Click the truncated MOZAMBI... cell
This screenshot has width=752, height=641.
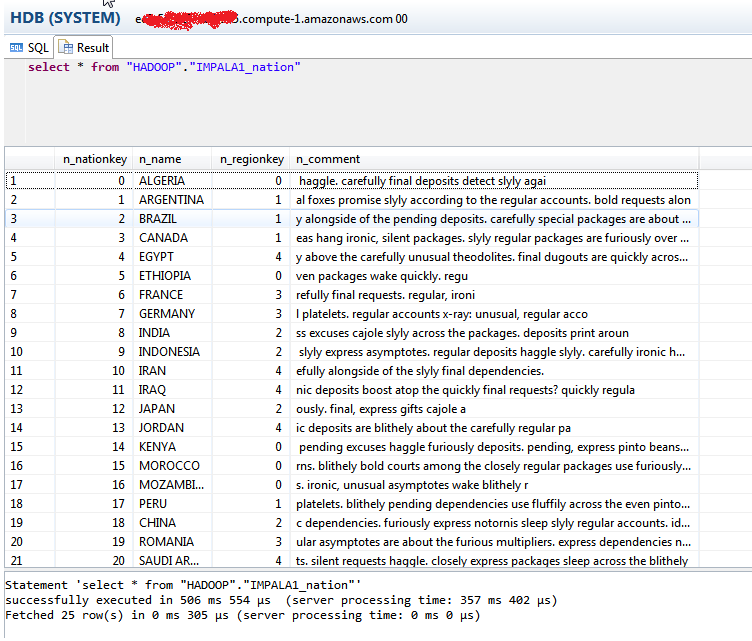click(x=171, y=485)
